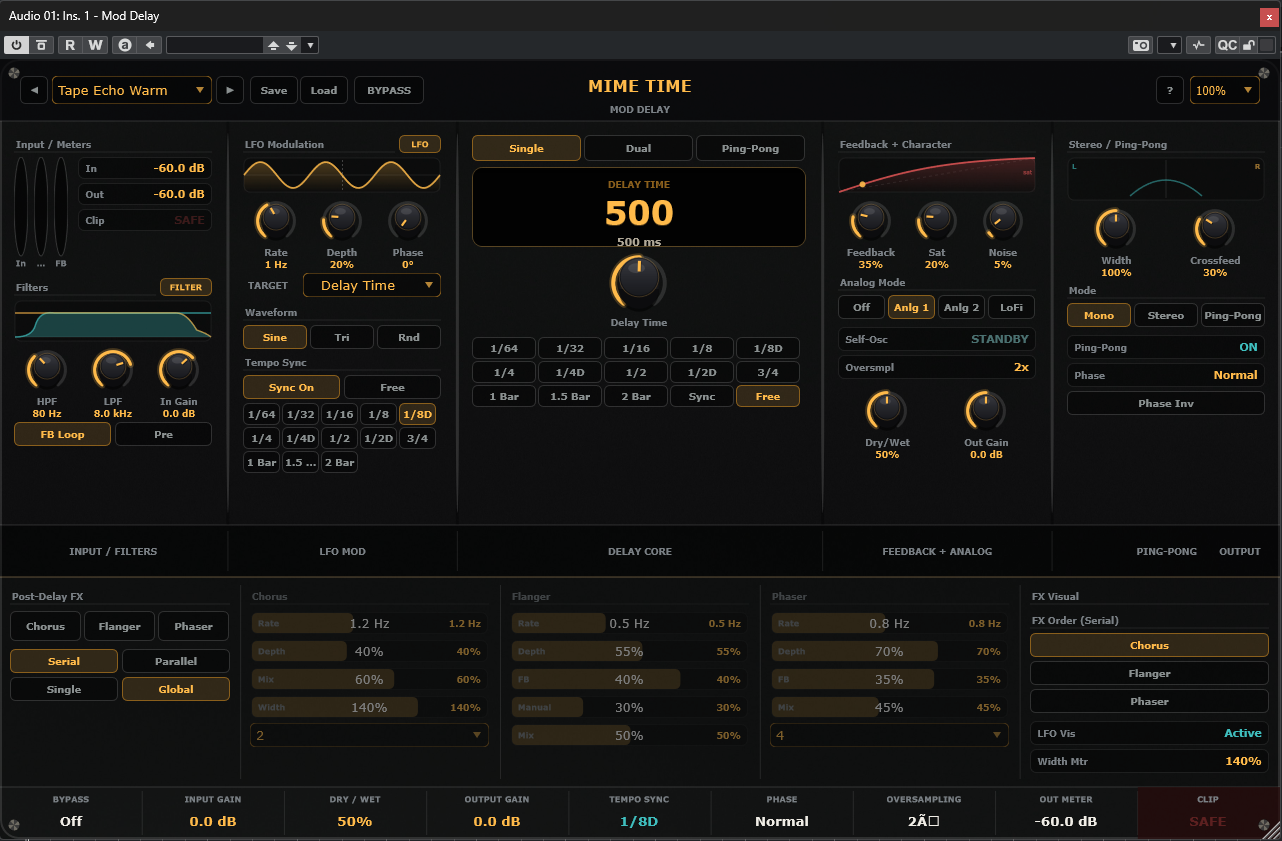Click the large Delay Time knob
1282x841 pixels.
point(638,281)
